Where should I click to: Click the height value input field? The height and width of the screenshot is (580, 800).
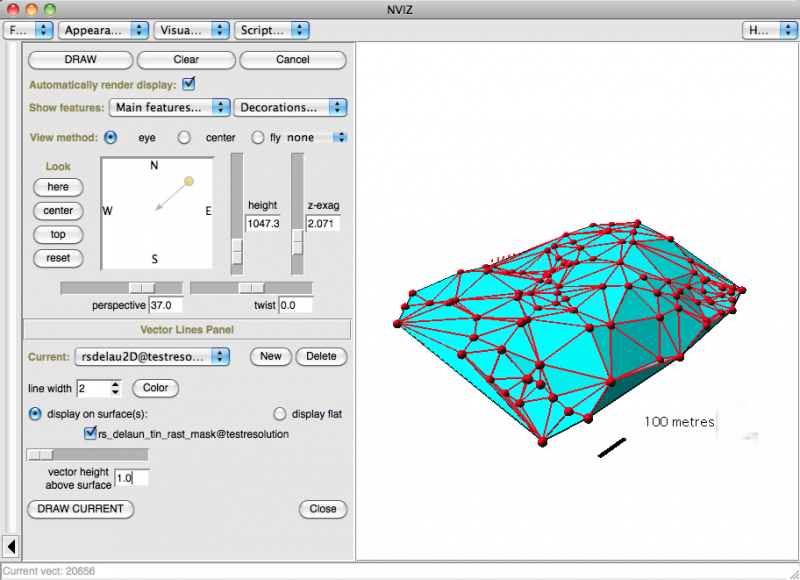263,223
